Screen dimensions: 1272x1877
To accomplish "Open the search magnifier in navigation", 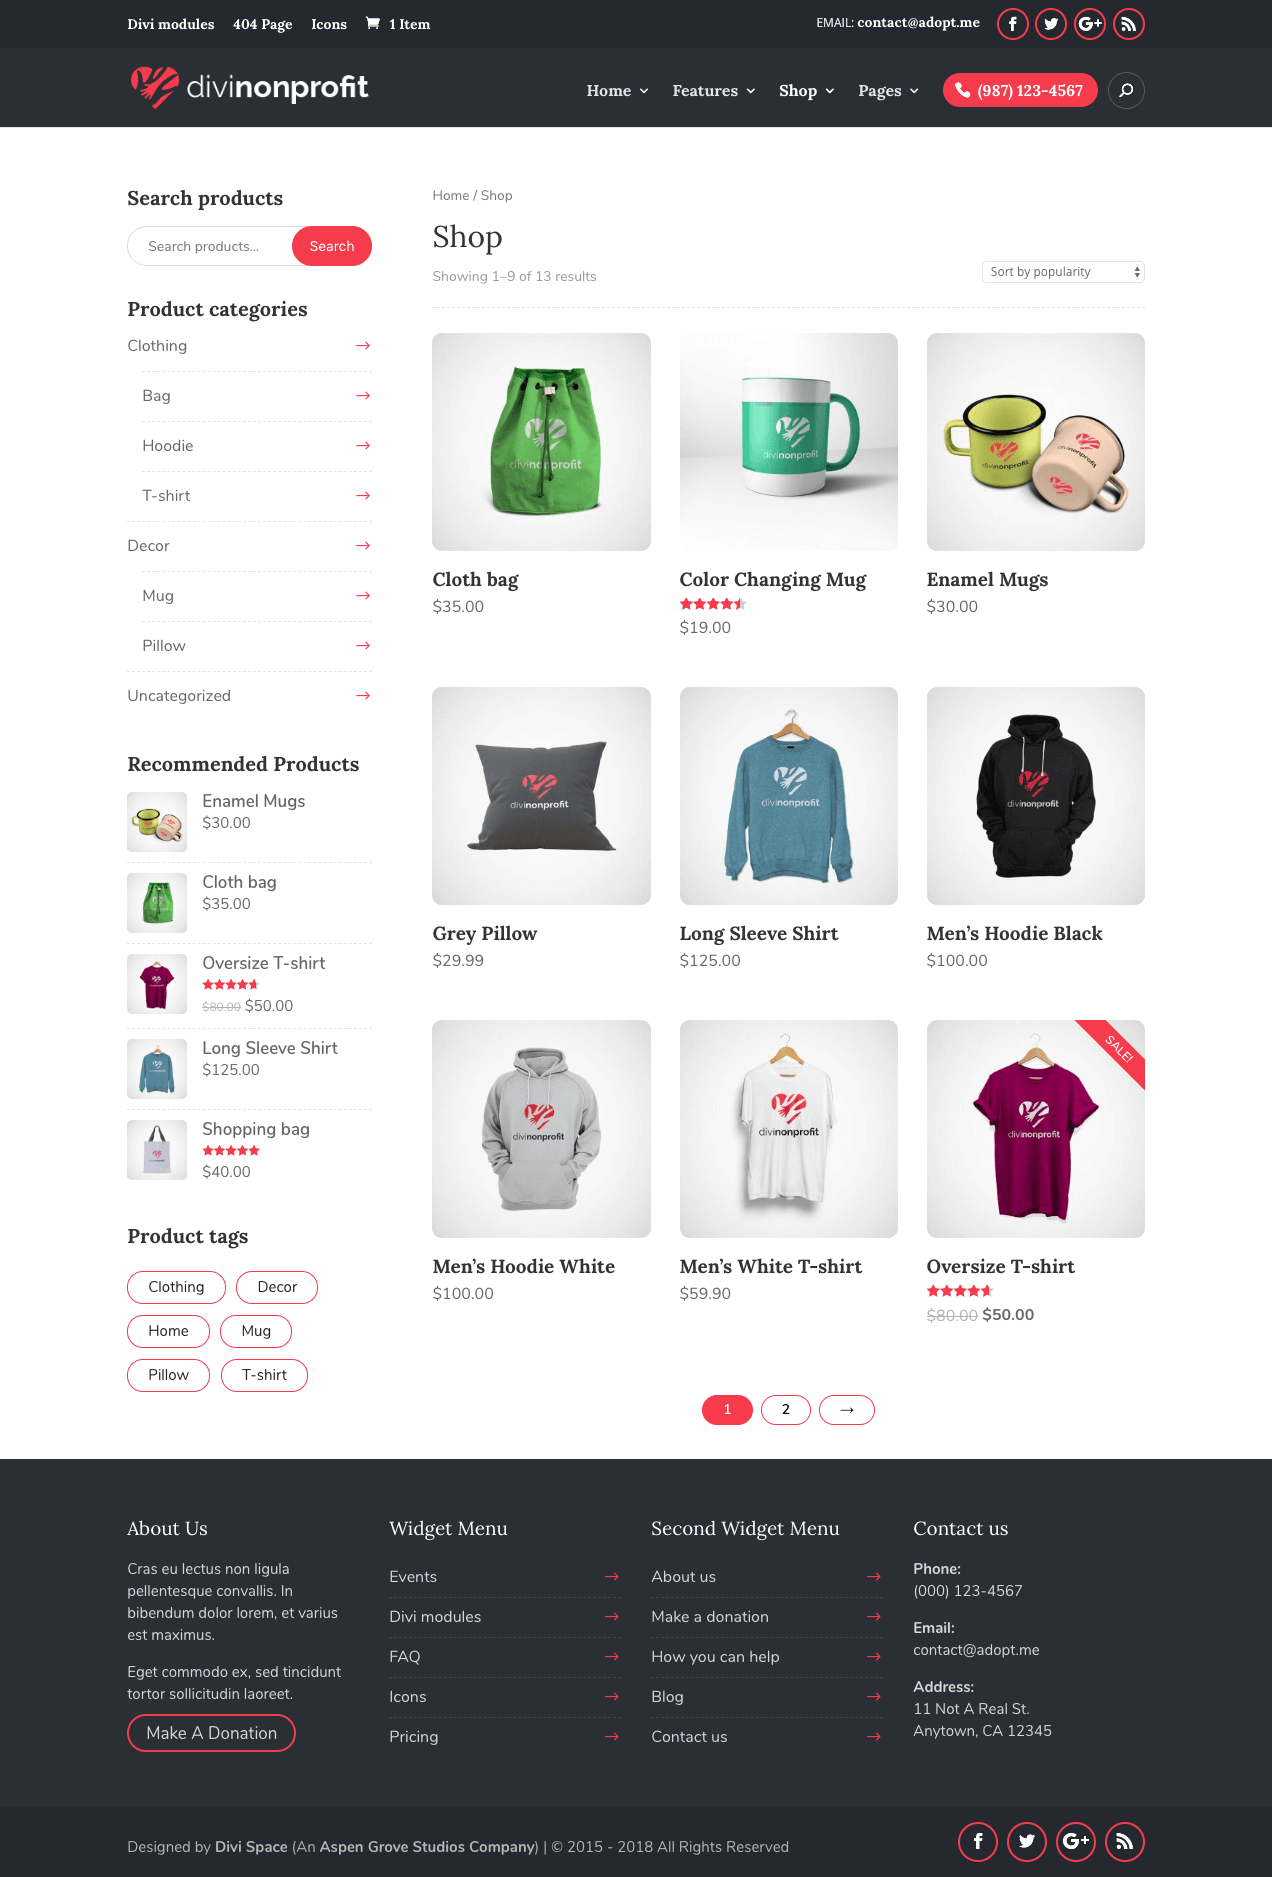I will click(1126, 90).
